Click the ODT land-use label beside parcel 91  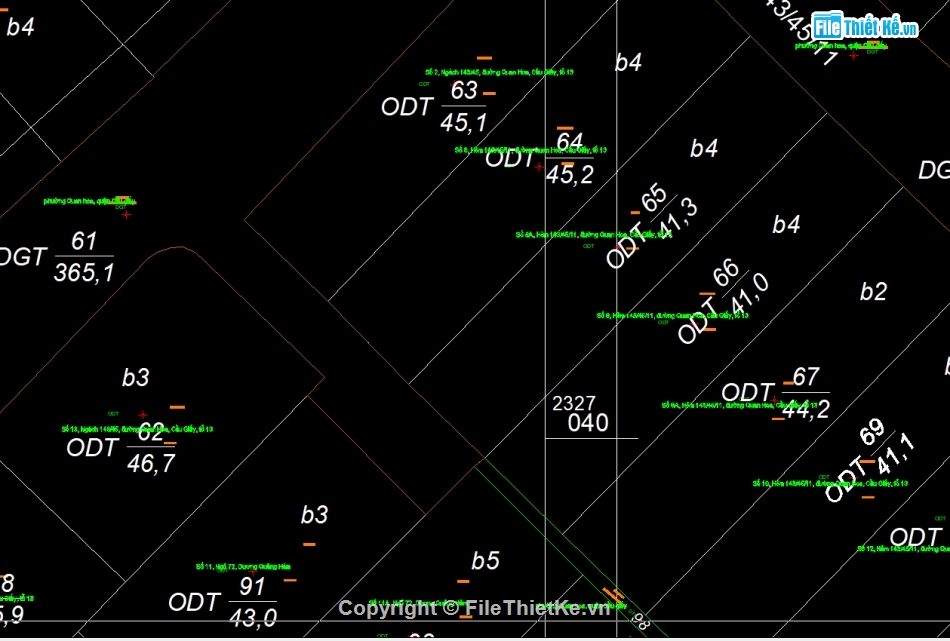[194, 602]
